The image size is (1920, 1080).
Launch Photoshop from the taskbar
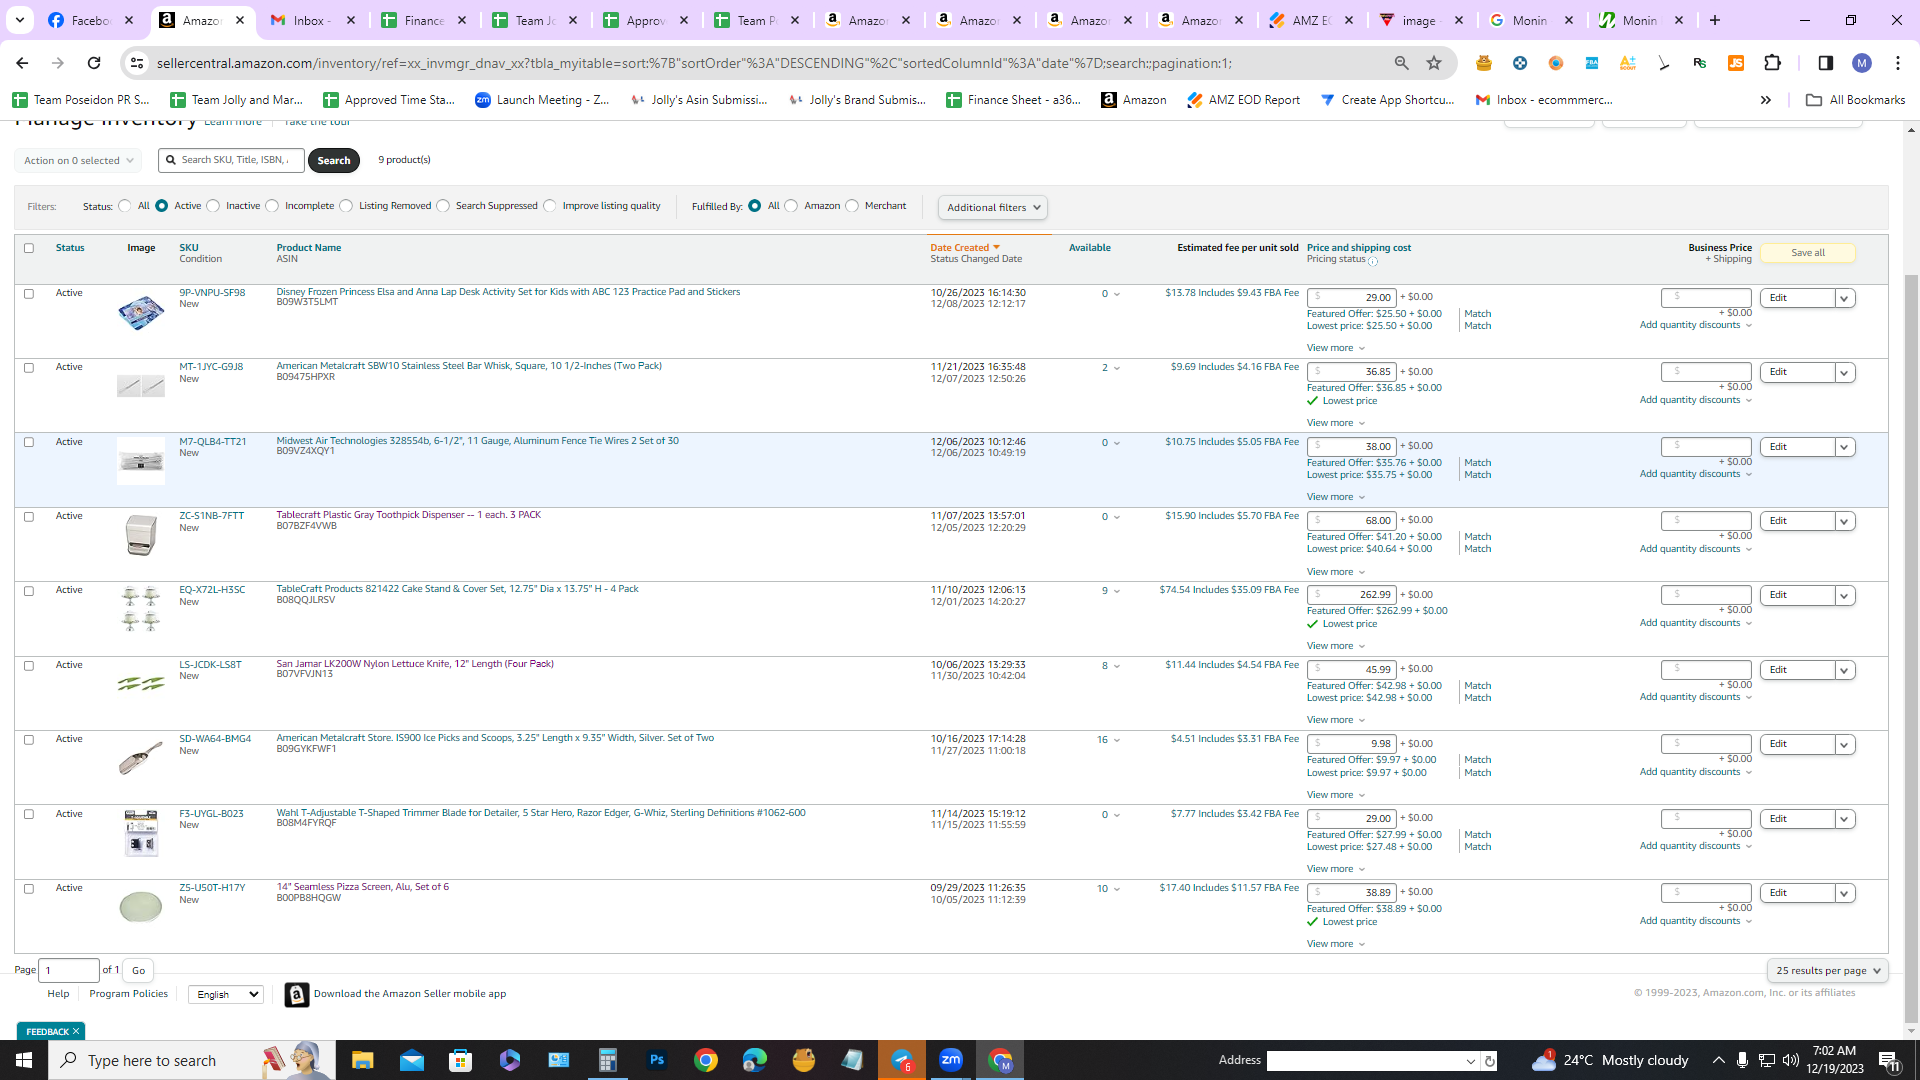[x=657, y=1060]
